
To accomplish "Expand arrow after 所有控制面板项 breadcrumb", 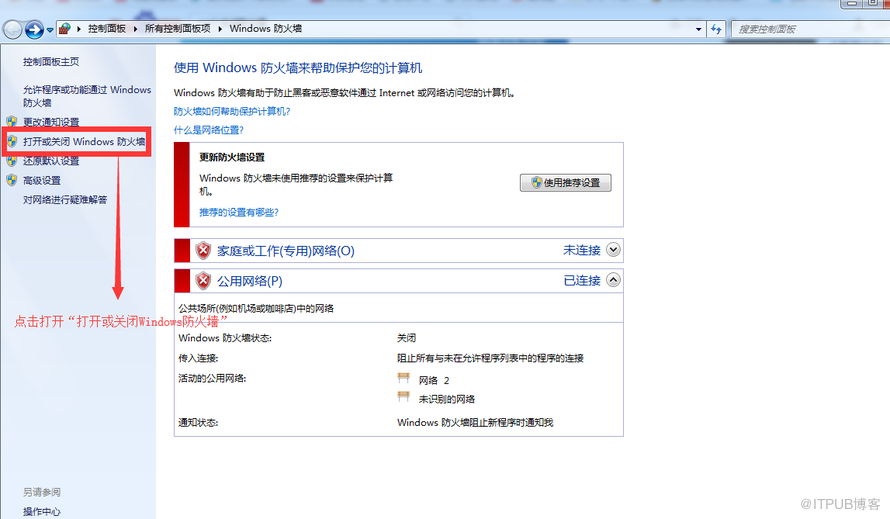I will 220,28.
